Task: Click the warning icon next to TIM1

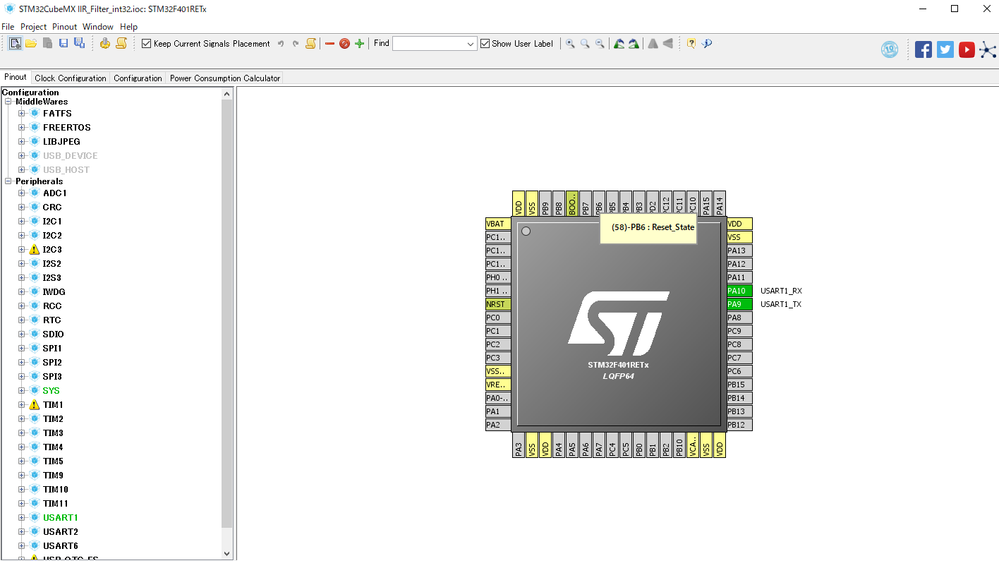Action: tap(34, 405)
